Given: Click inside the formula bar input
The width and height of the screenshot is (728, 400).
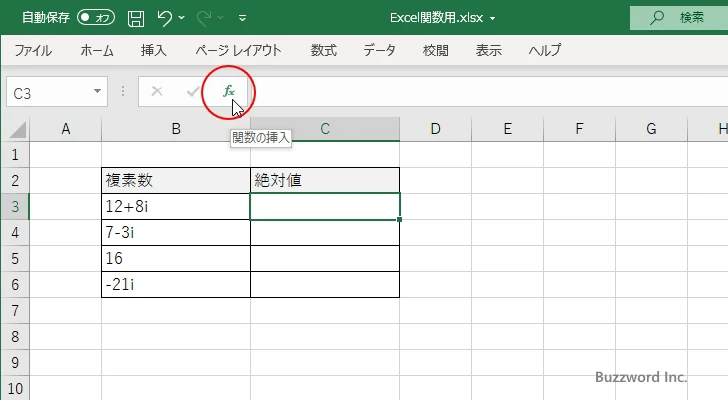Looking at the screenshot, I should (490, 91).
